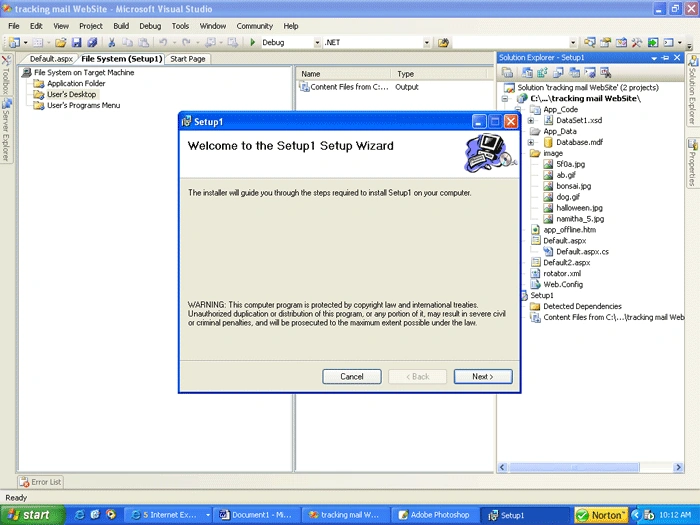Screen dimensions: 700x525
Task: Select Detected Dependencies folder
Action: [x=582, y=306]
